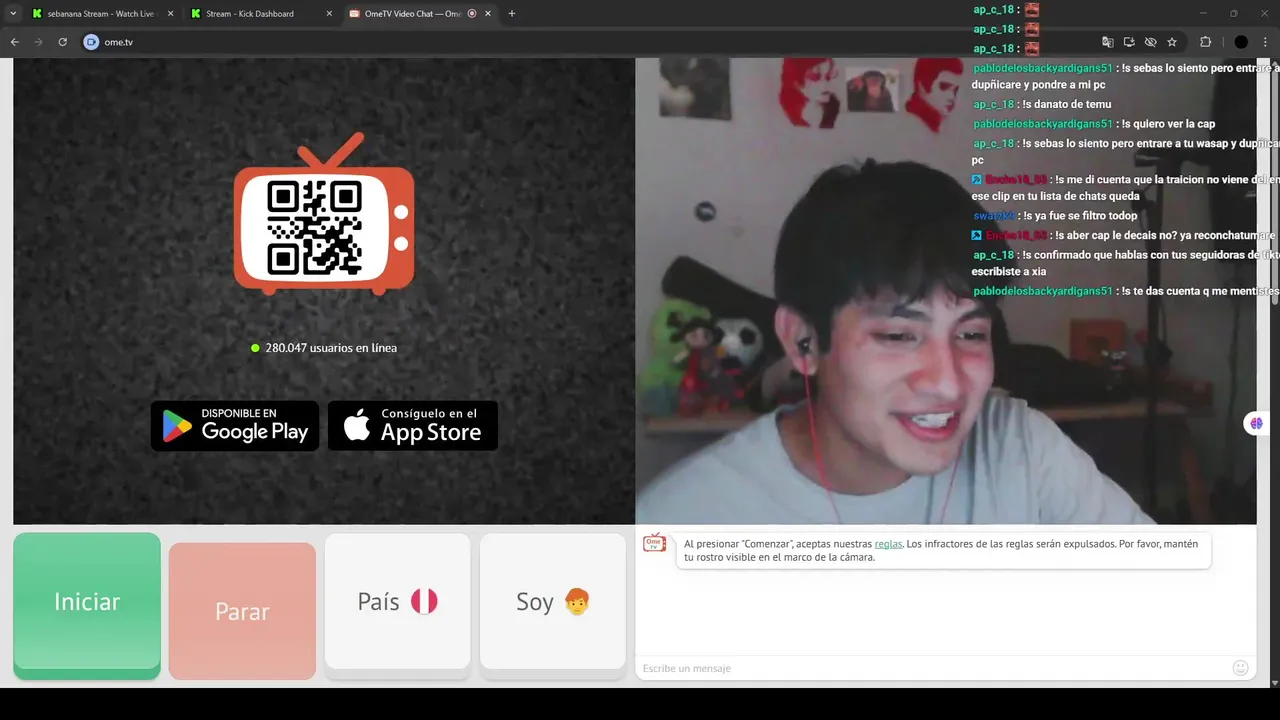Open the Soy gender selector
Screen dimensions: 1280x720
point(553,602)
